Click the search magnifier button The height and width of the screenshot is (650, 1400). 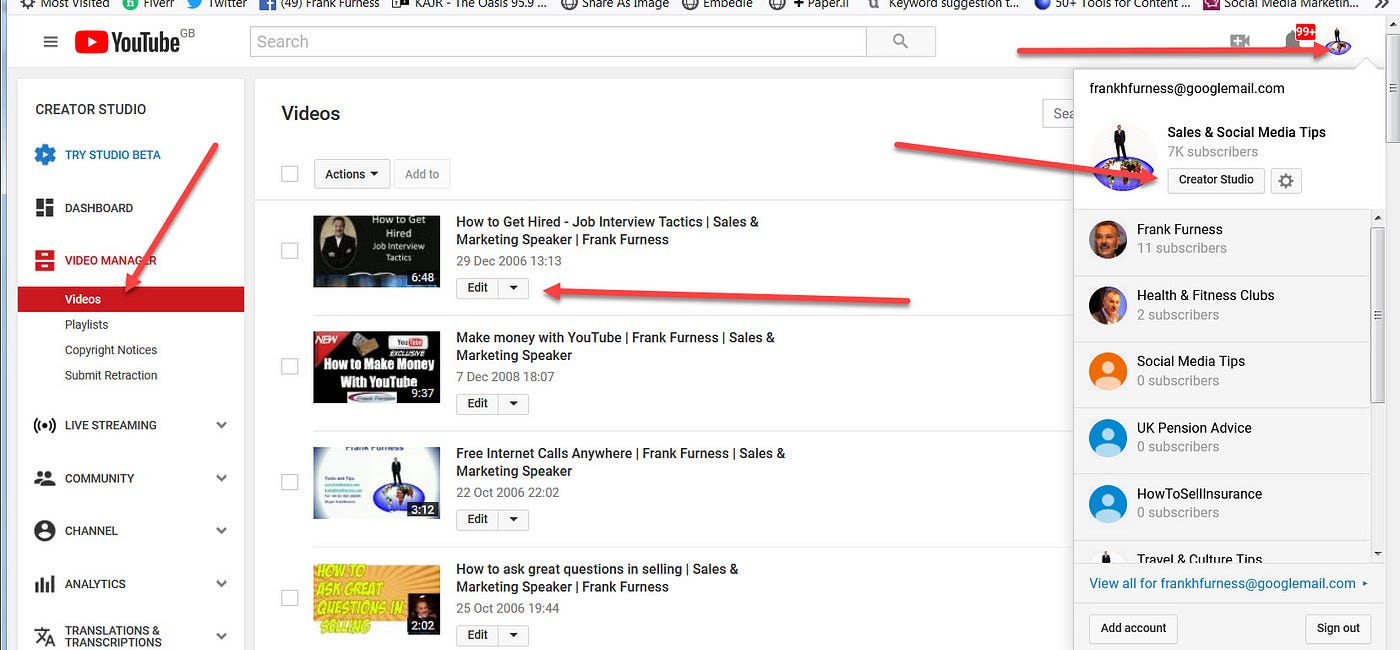click(x=900, y=41)
